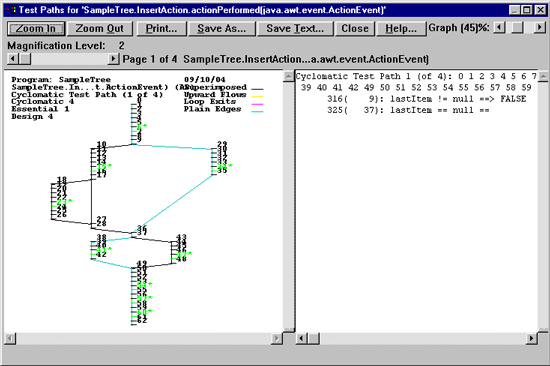550x366 pixels.
Task: Click the Zoom In button
Action: pos(36,28)
